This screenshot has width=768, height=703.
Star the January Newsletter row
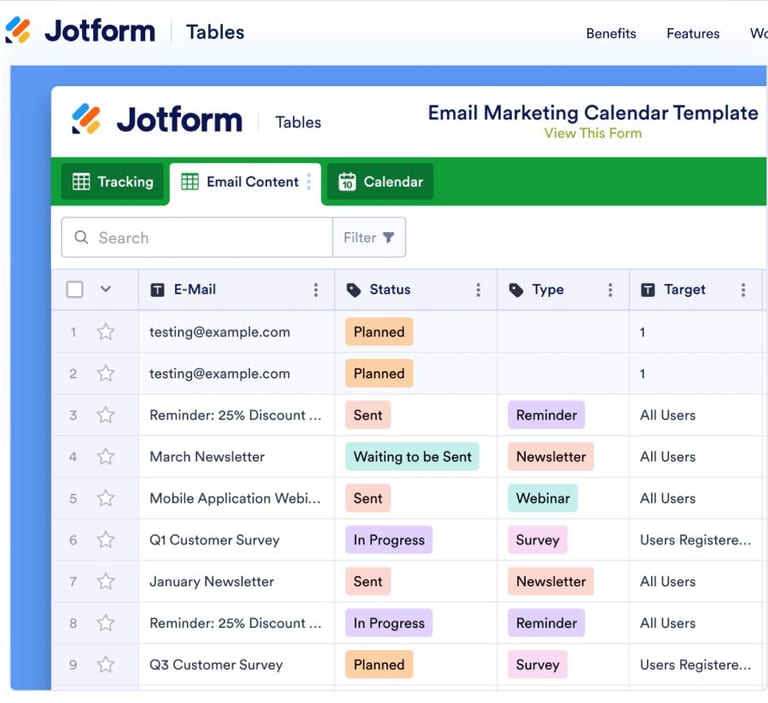pyautogui.click(x=105, y=582)
